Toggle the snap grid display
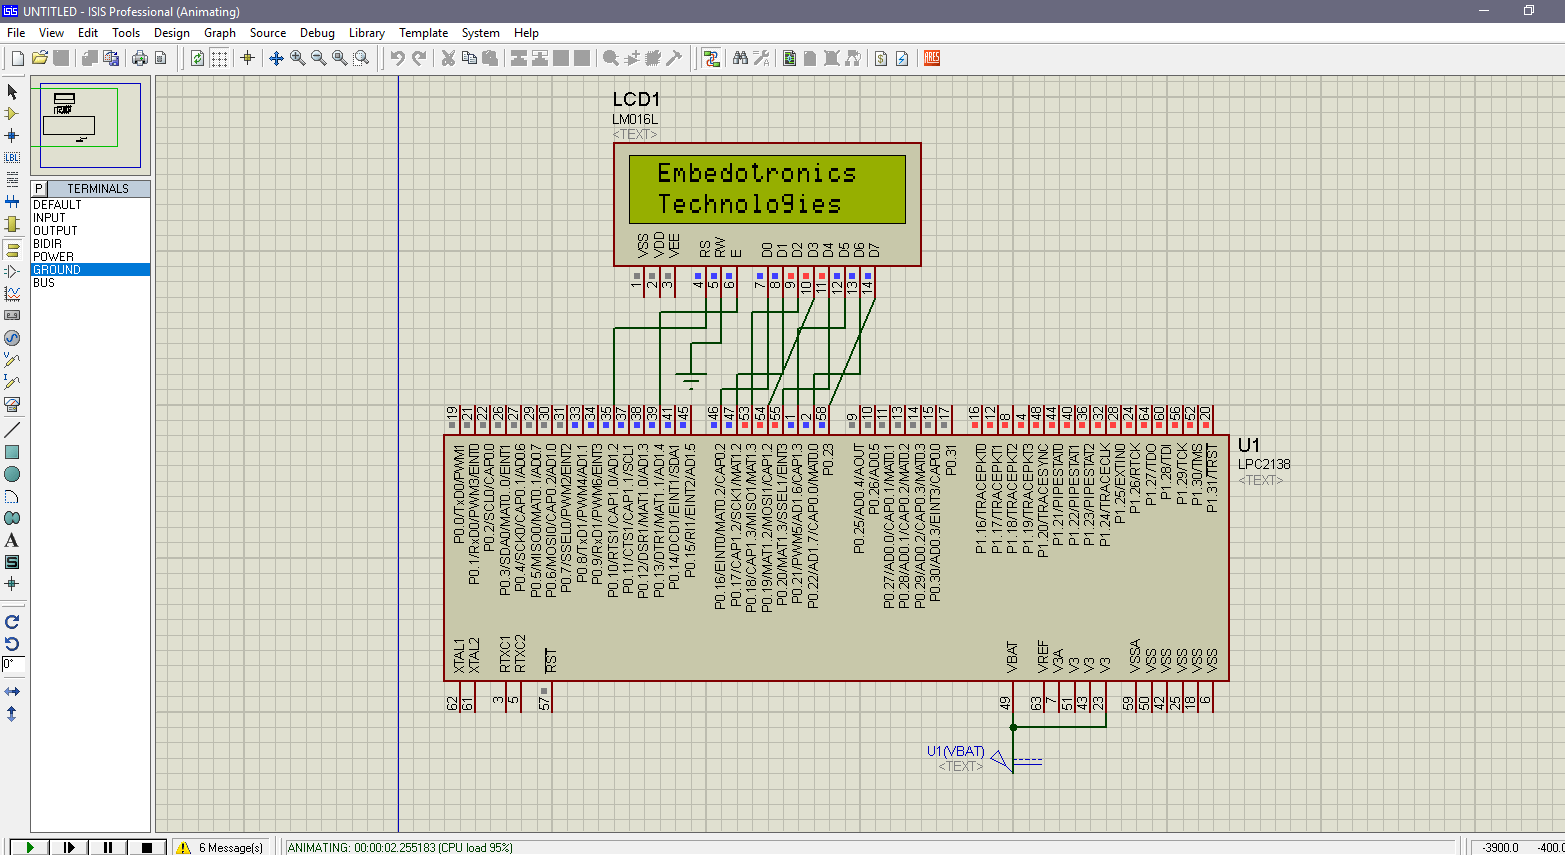The width and height of the screenshot is (1565, 855). [x=218, y=58]
